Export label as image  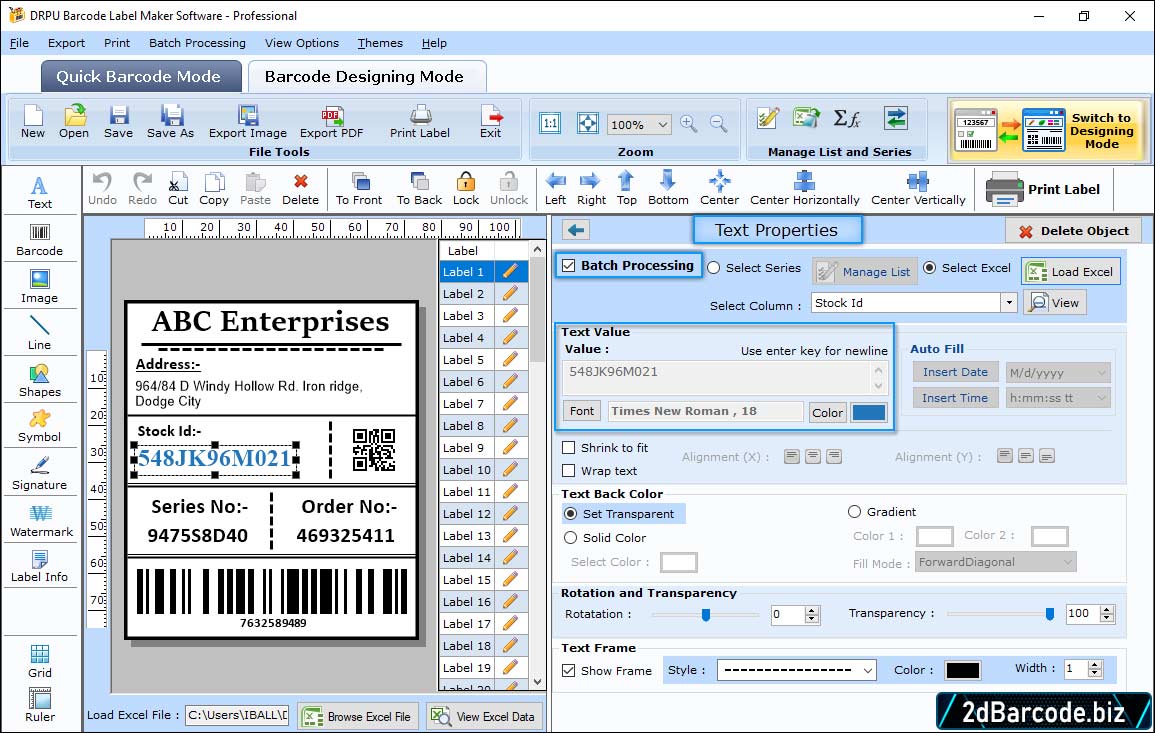(248, 122)
